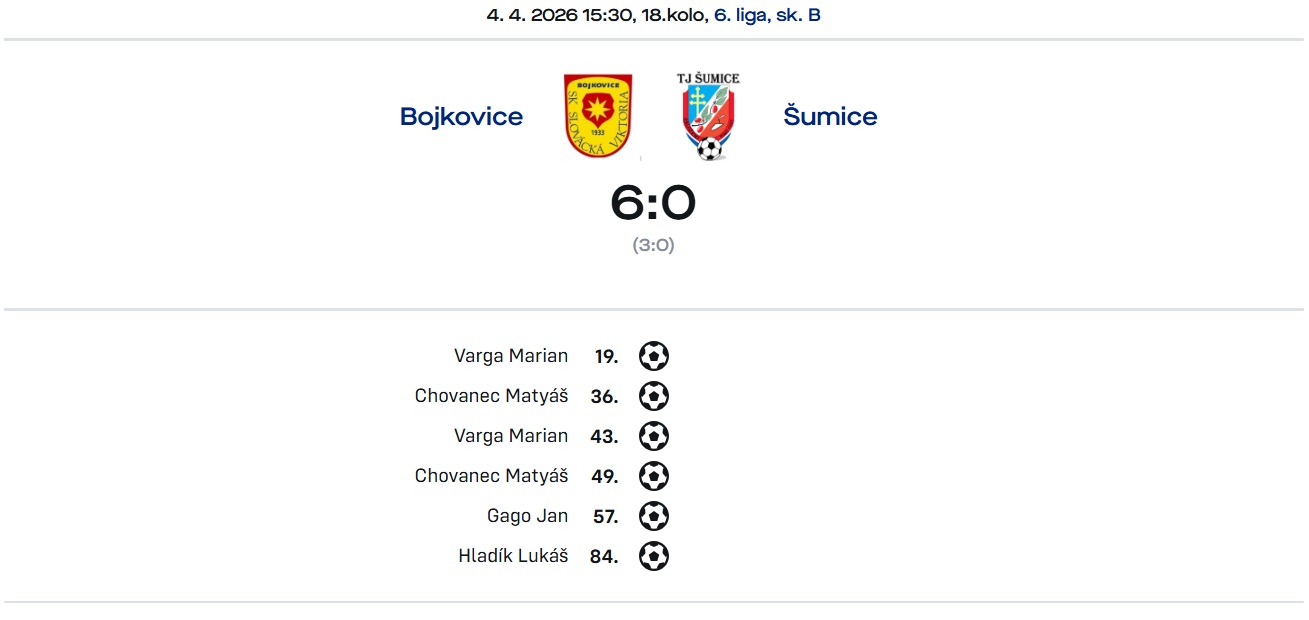Open the Šumice team name link
This screenshot has width=1309, height=620.
(830, 116)
